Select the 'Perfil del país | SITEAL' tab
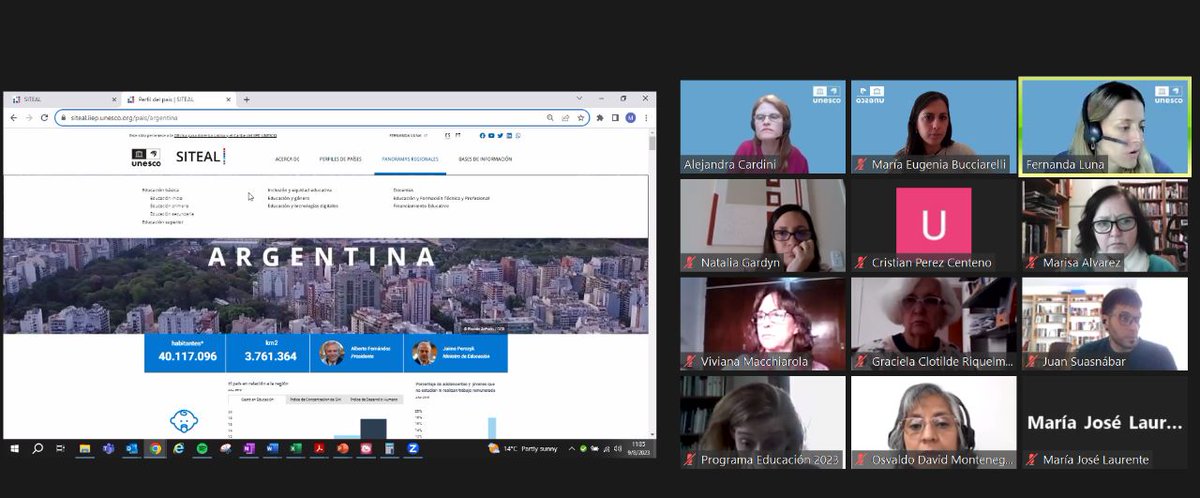Image resolution: width=1200 pixels, height=498 pixels. coord(177,100)
